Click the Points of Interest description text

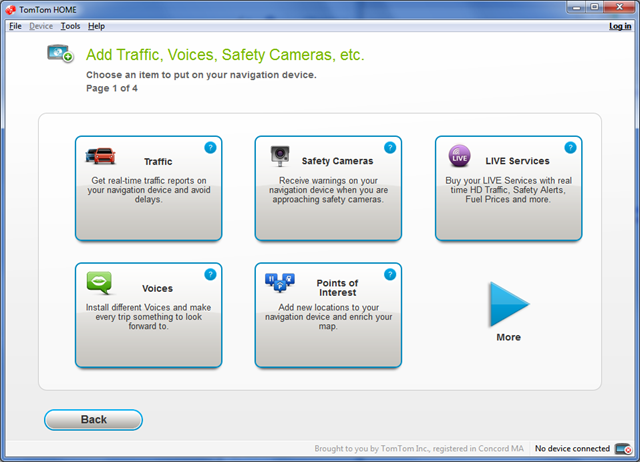point(329,317)
